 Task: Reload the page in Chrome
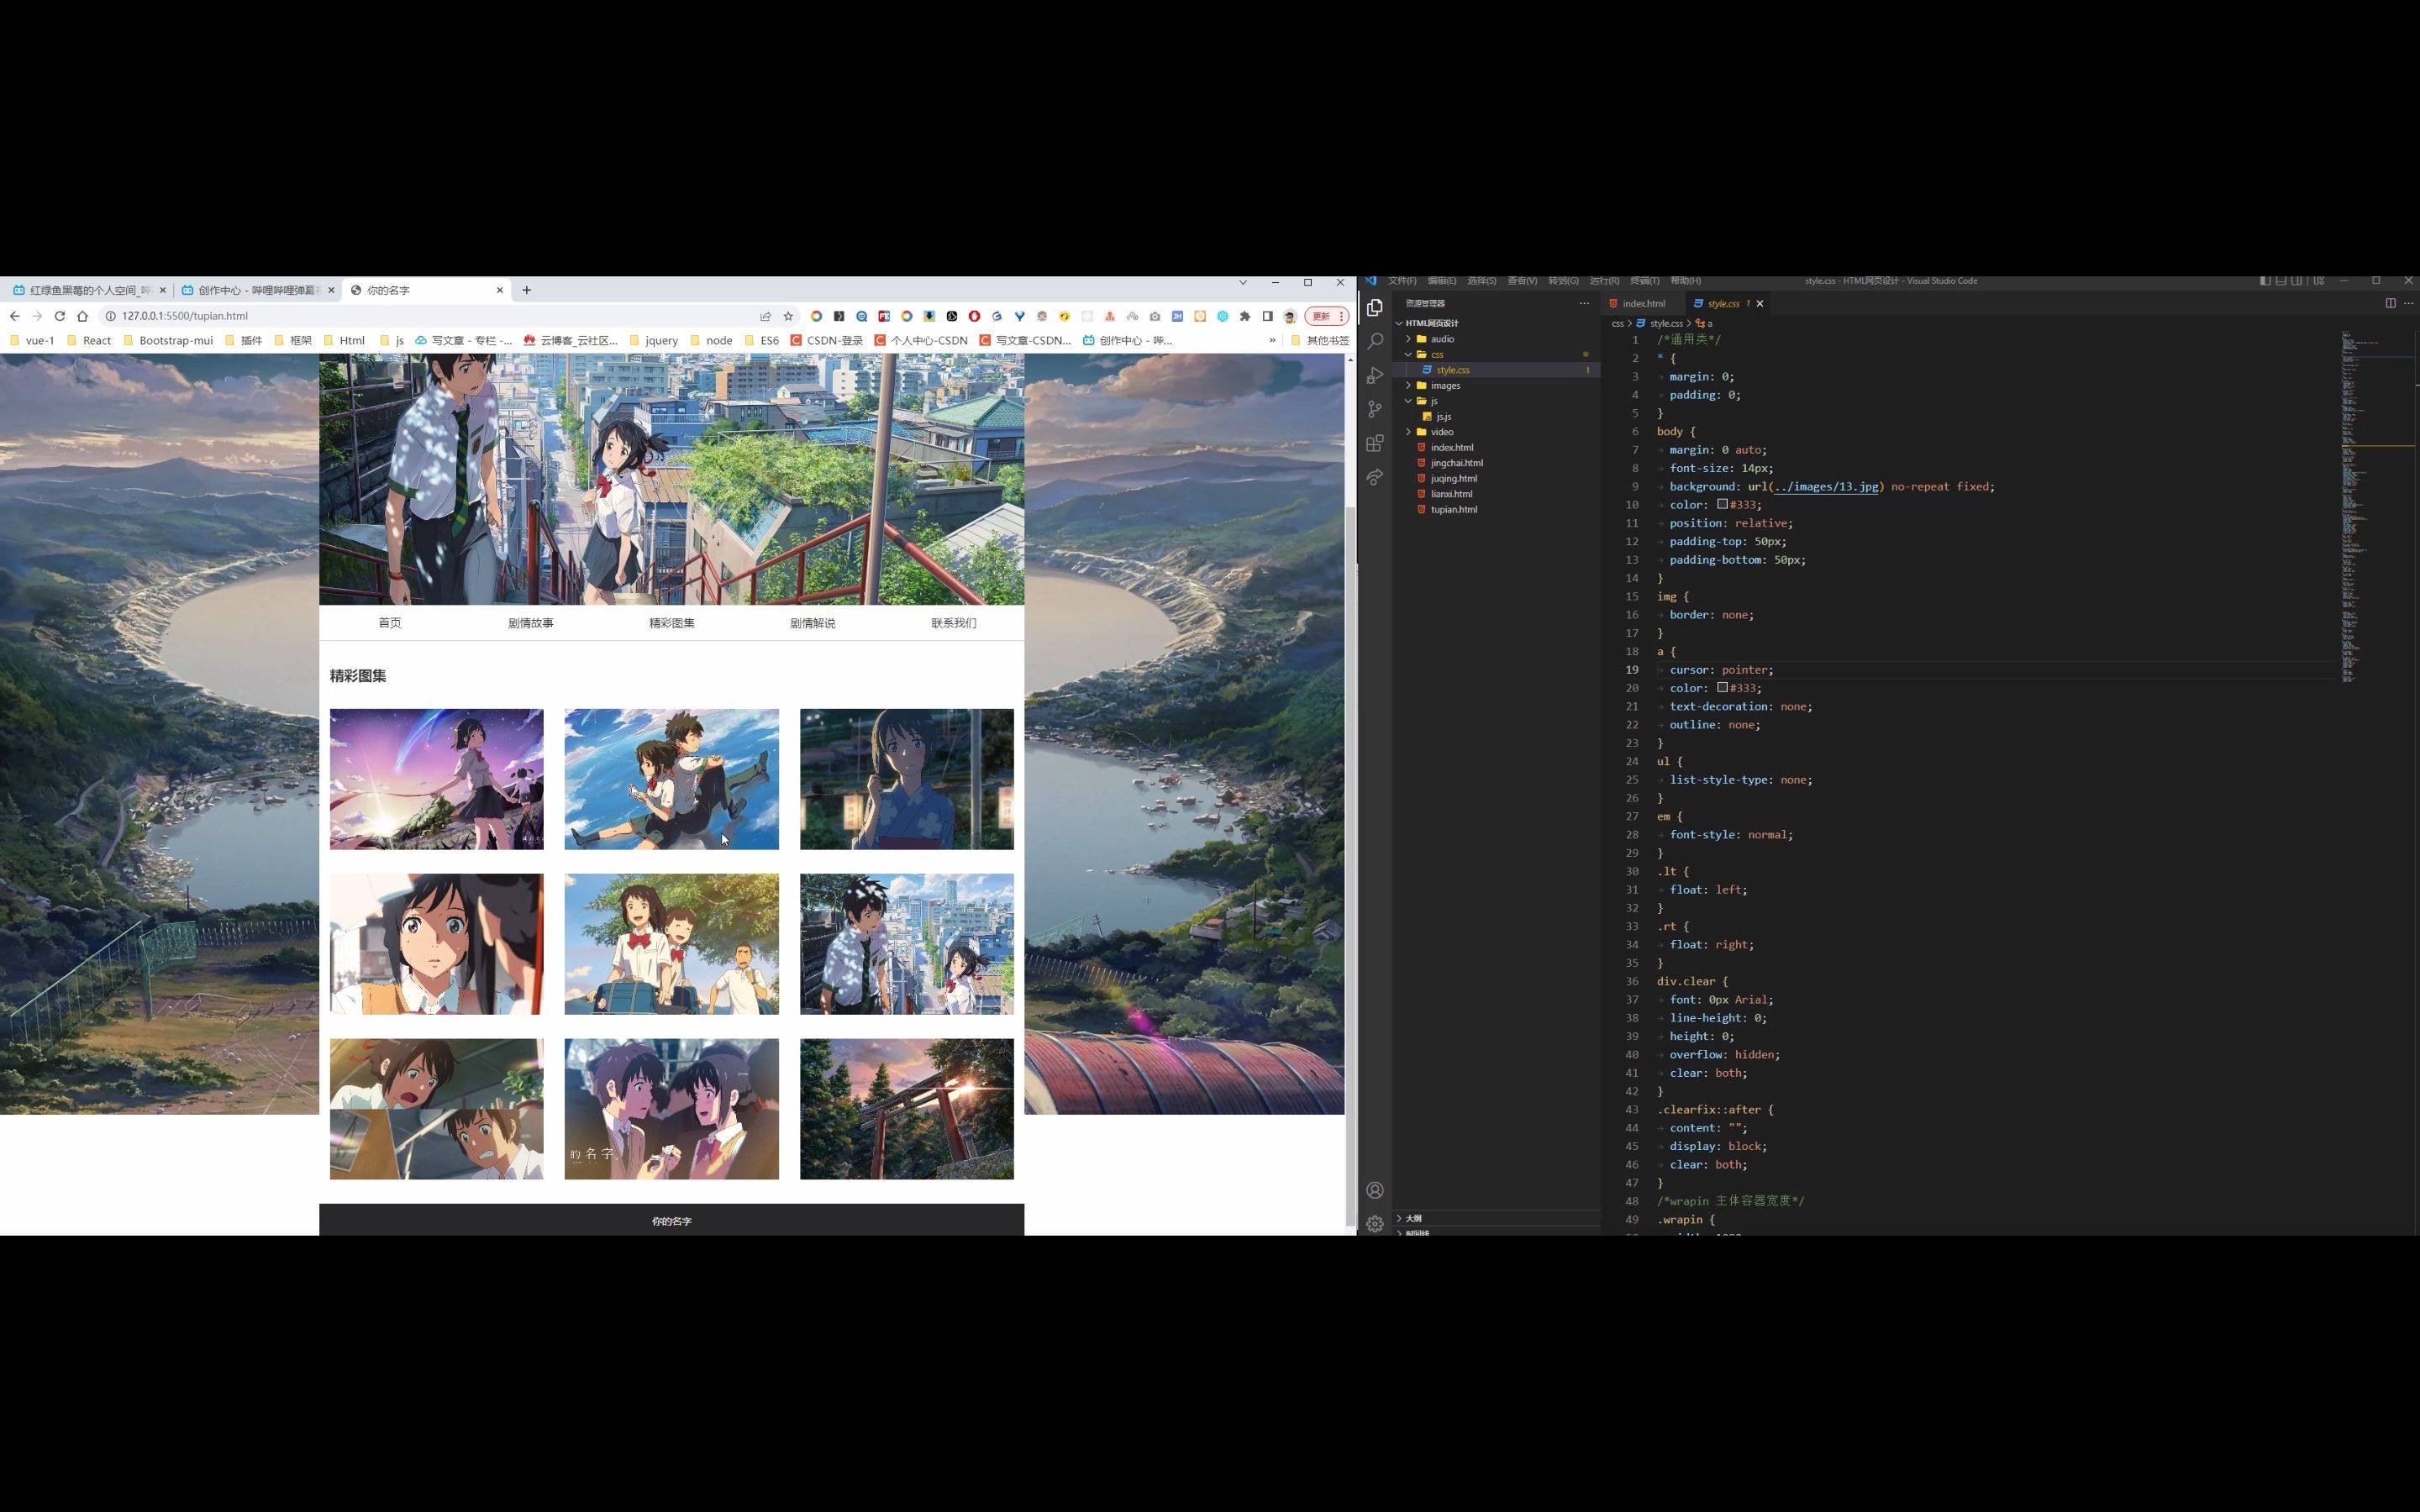coord(60,316)
